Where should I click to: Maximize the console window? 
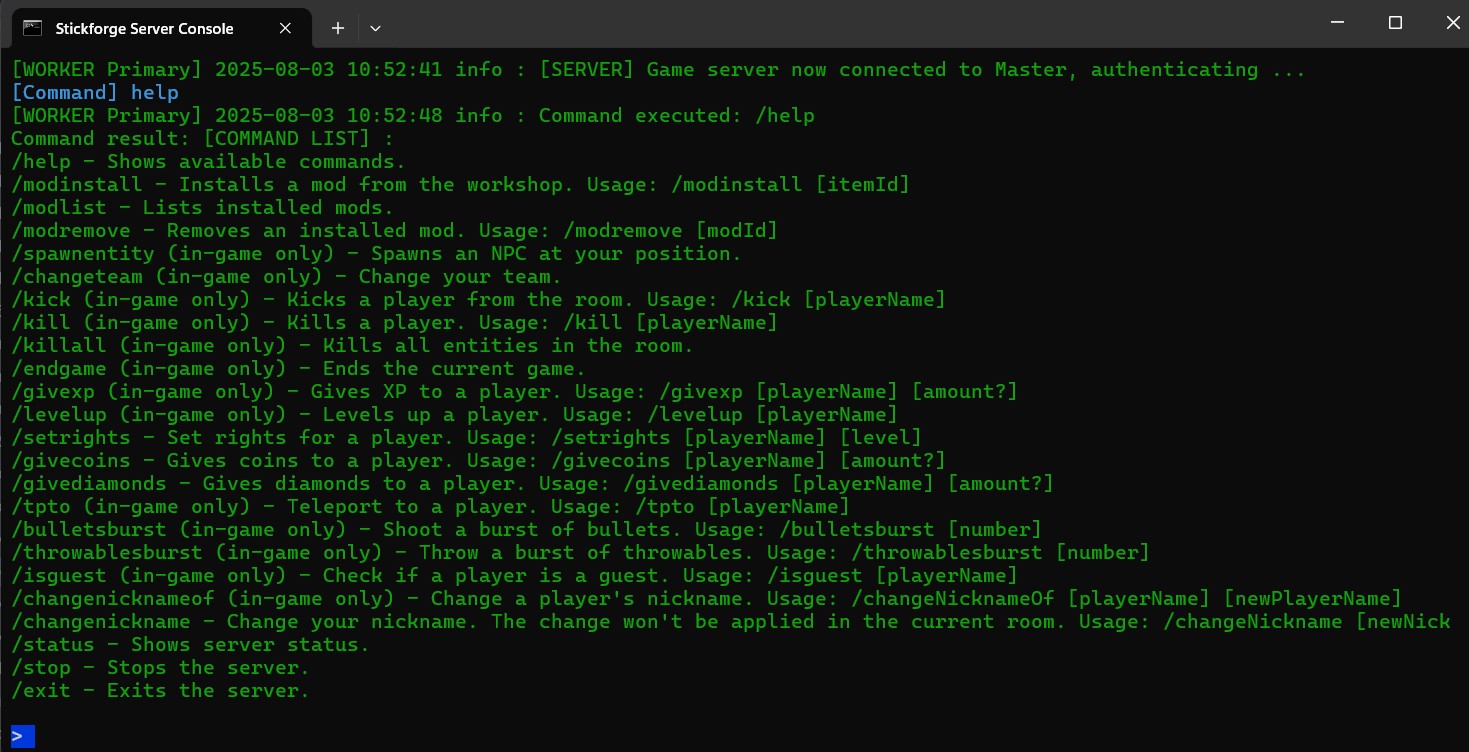[x=1395, y=22]
